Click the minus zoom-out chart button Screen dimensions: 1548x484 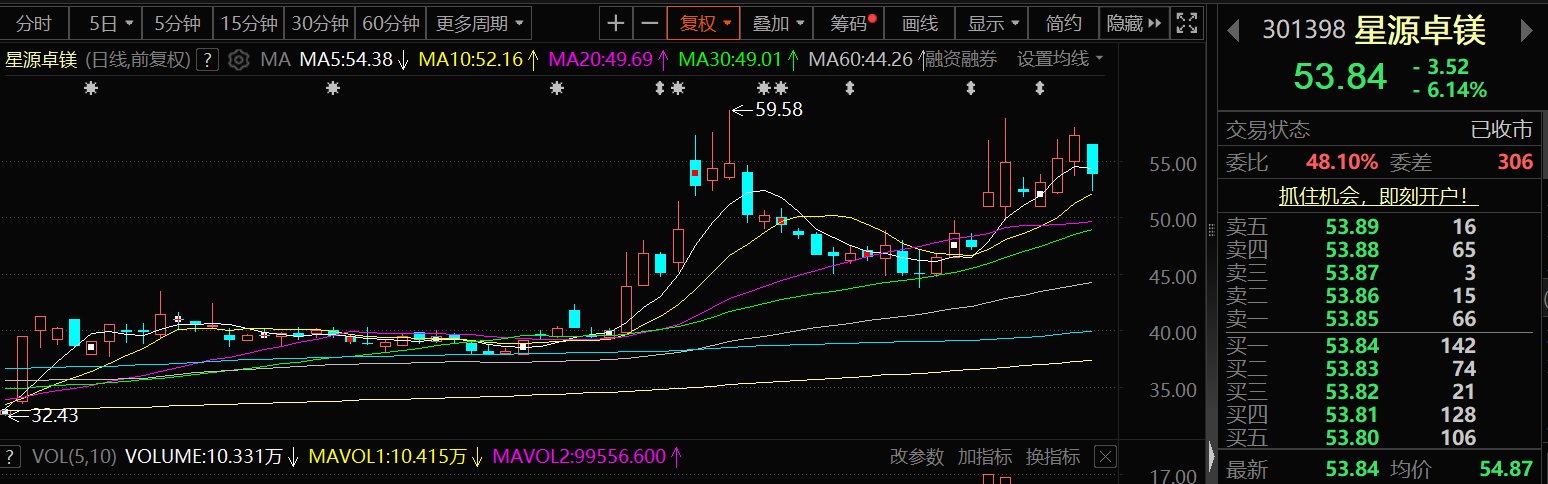click(650, 23)
